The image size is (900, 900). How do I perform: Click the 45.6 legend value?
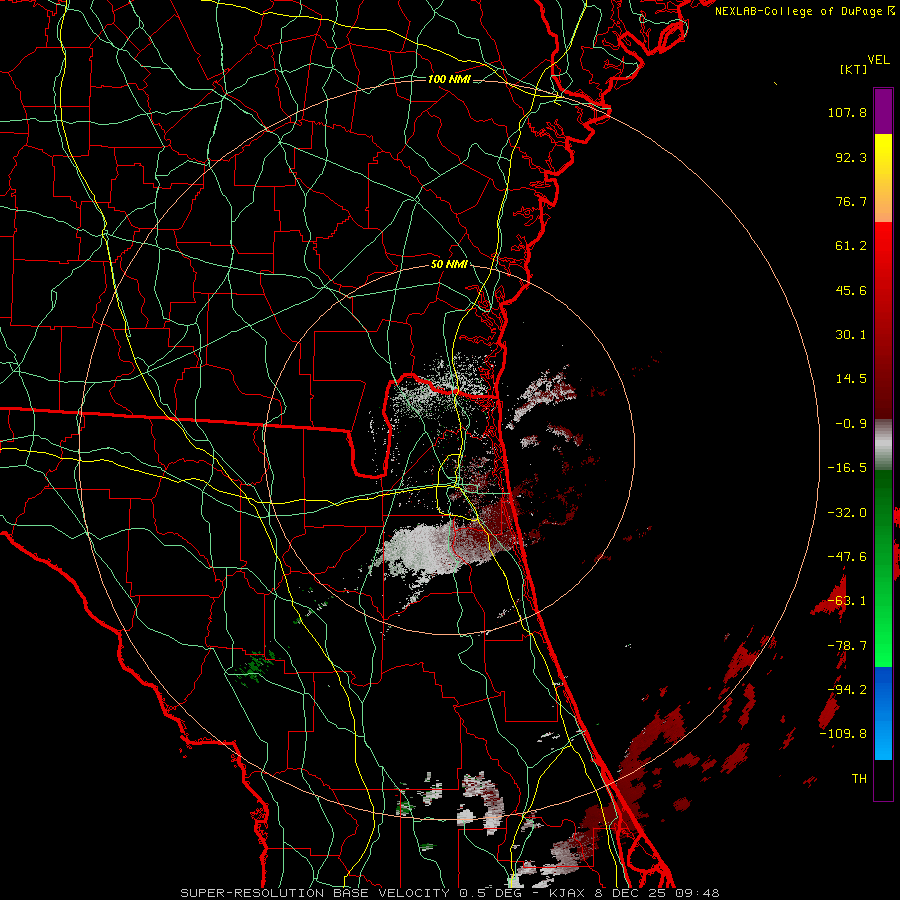(851, 290)
